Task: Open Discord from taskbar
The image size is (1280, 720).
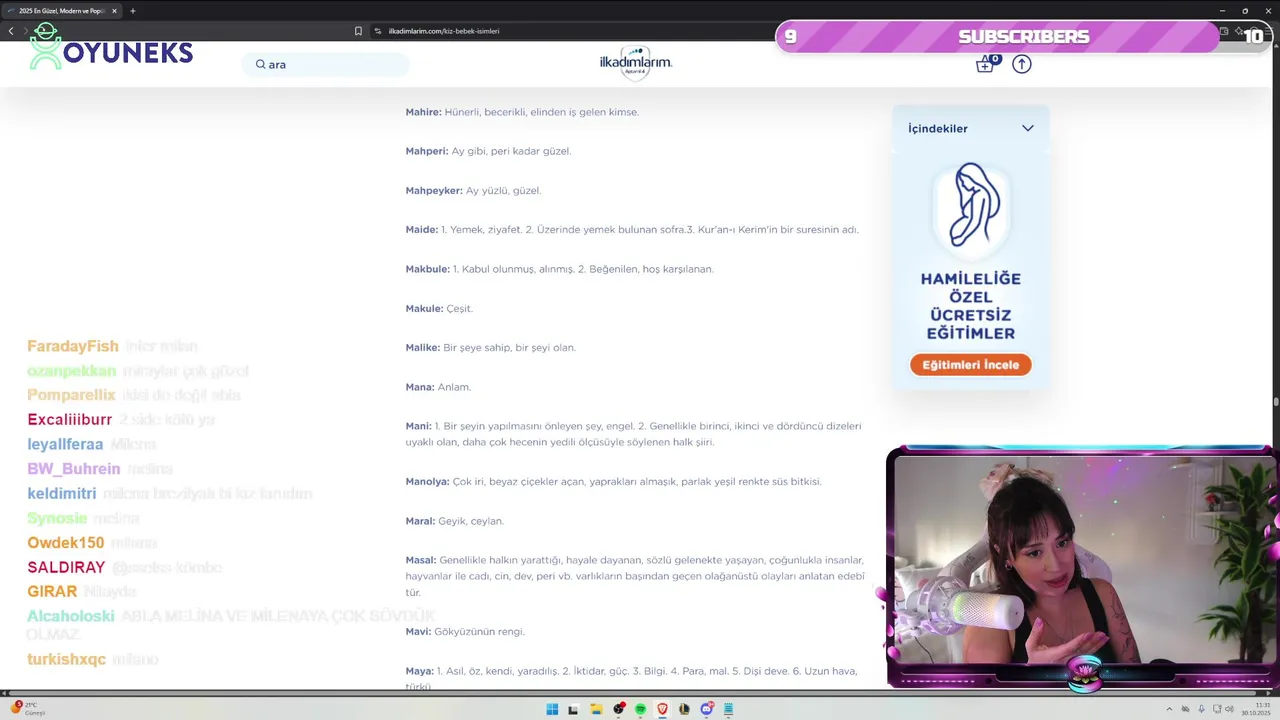Action: coord(707,709)
